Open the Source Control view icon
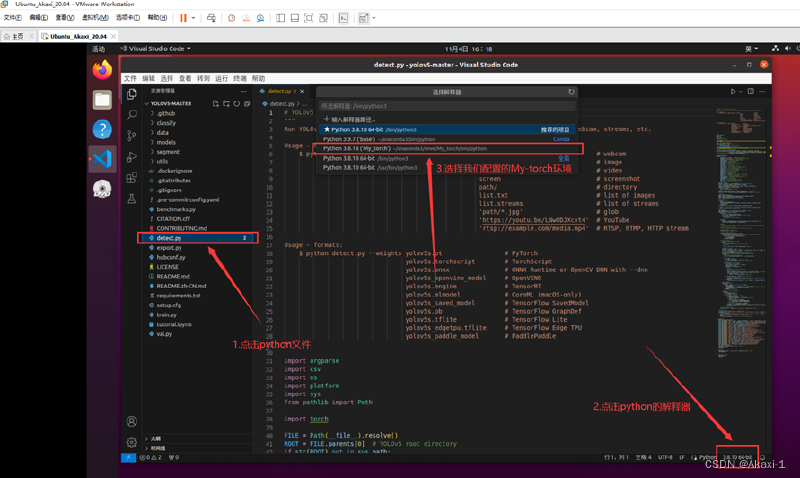800x478 pixels. 132,135
